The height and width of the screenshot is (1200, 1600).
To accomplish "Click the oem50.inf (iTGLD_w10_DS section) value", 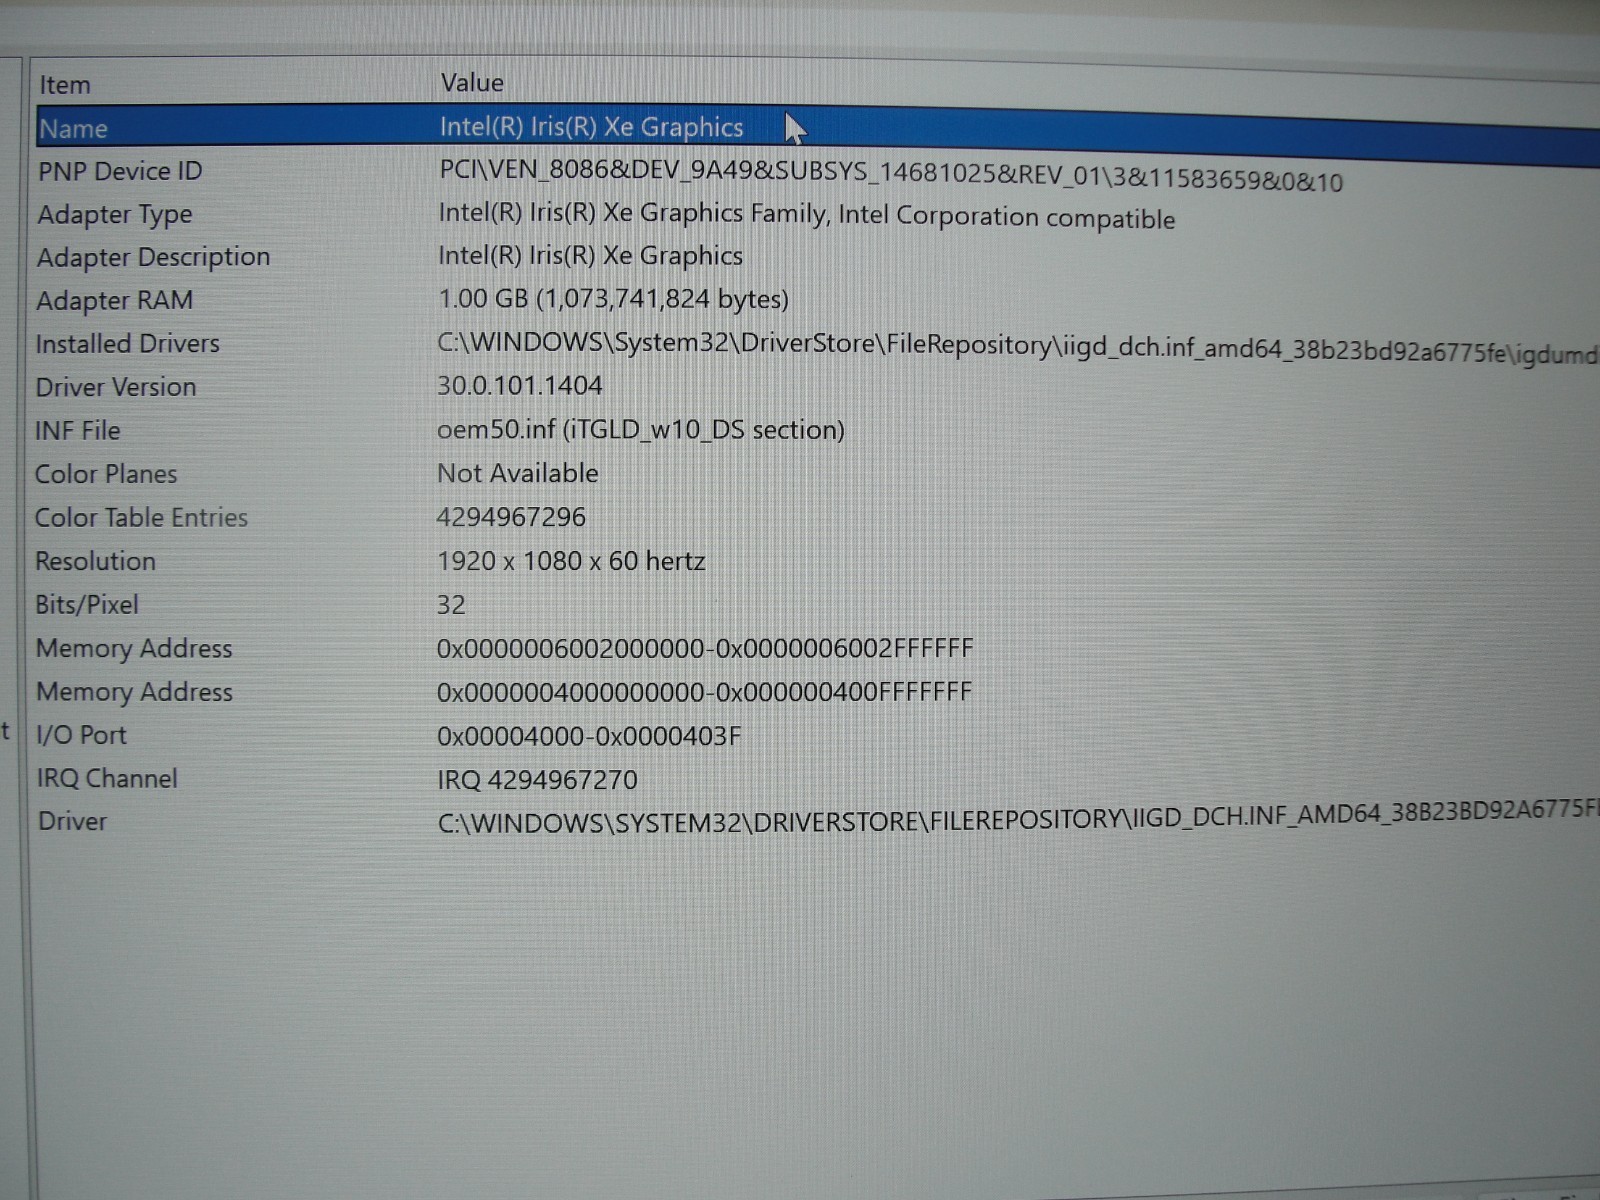I will [x=641, y=430].
